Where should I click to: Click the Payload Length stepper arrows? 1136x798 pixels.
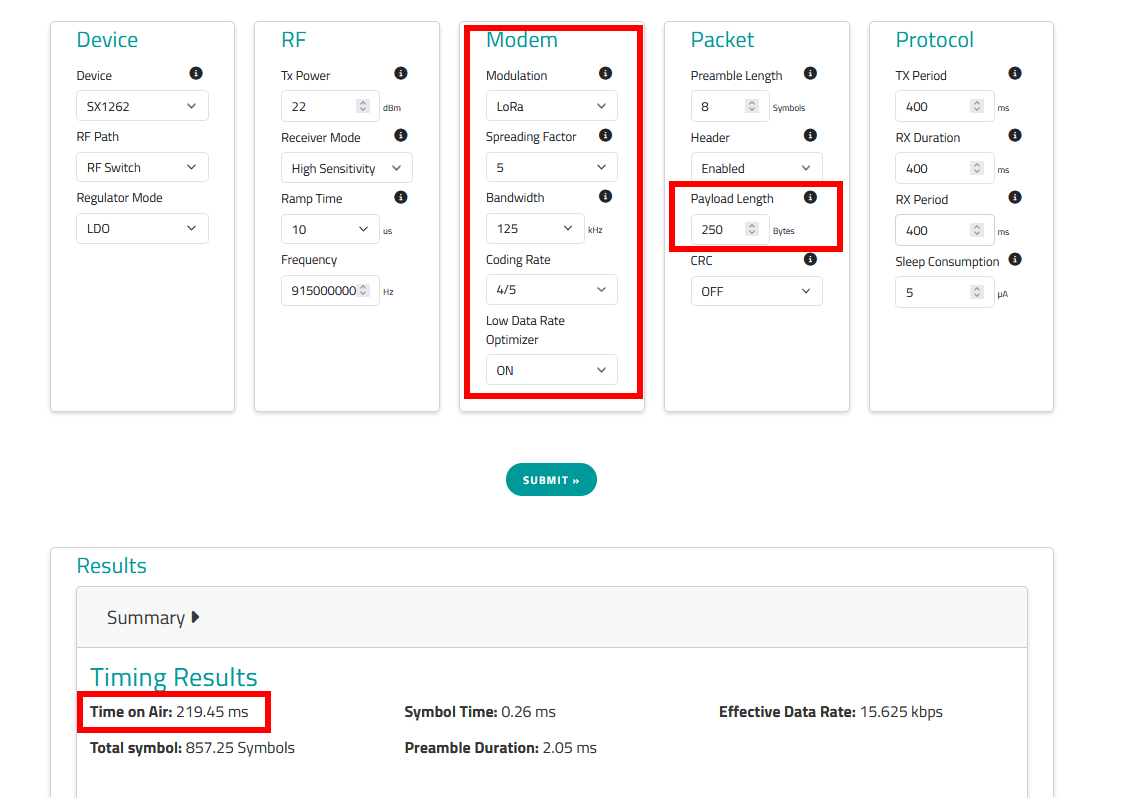[x=753, y=230]
